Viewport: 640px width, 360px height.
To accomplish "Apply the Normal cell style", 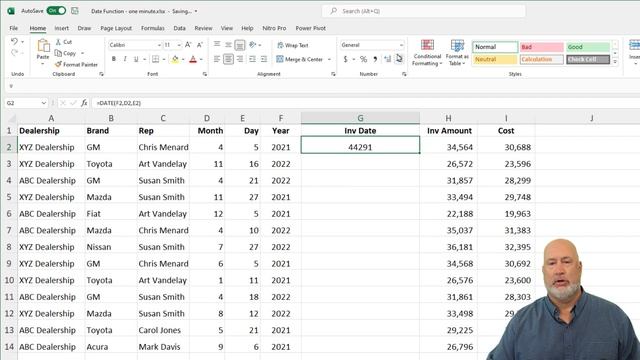I will [495, 47].
